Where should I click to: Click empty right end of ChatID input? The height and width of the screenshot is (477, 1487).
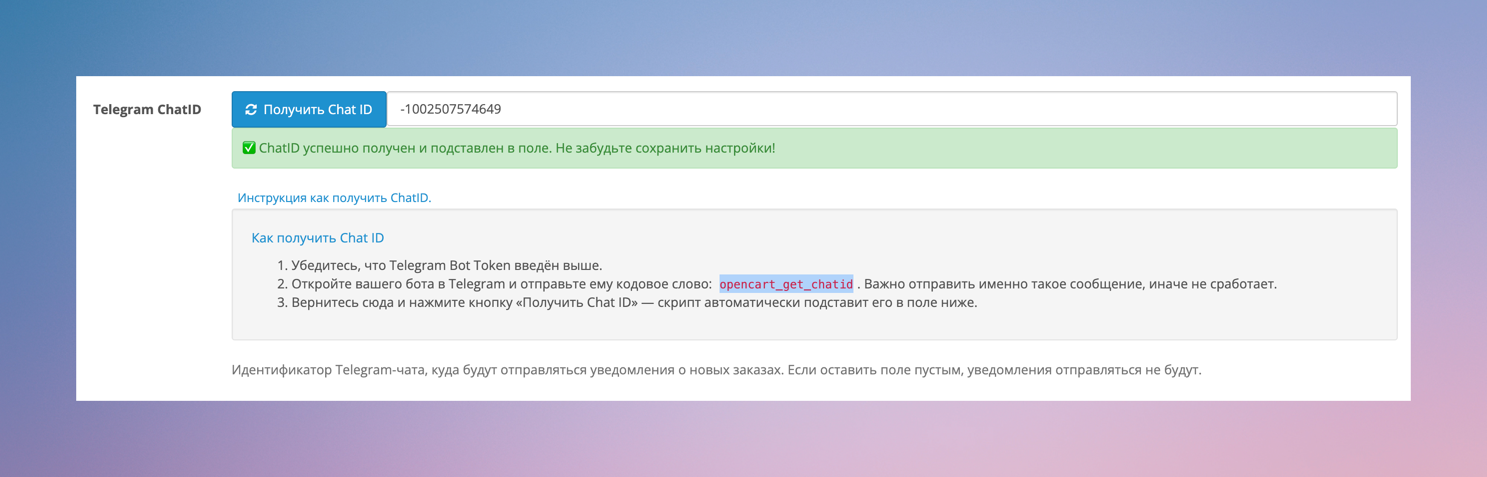(x=1300, y=109)
